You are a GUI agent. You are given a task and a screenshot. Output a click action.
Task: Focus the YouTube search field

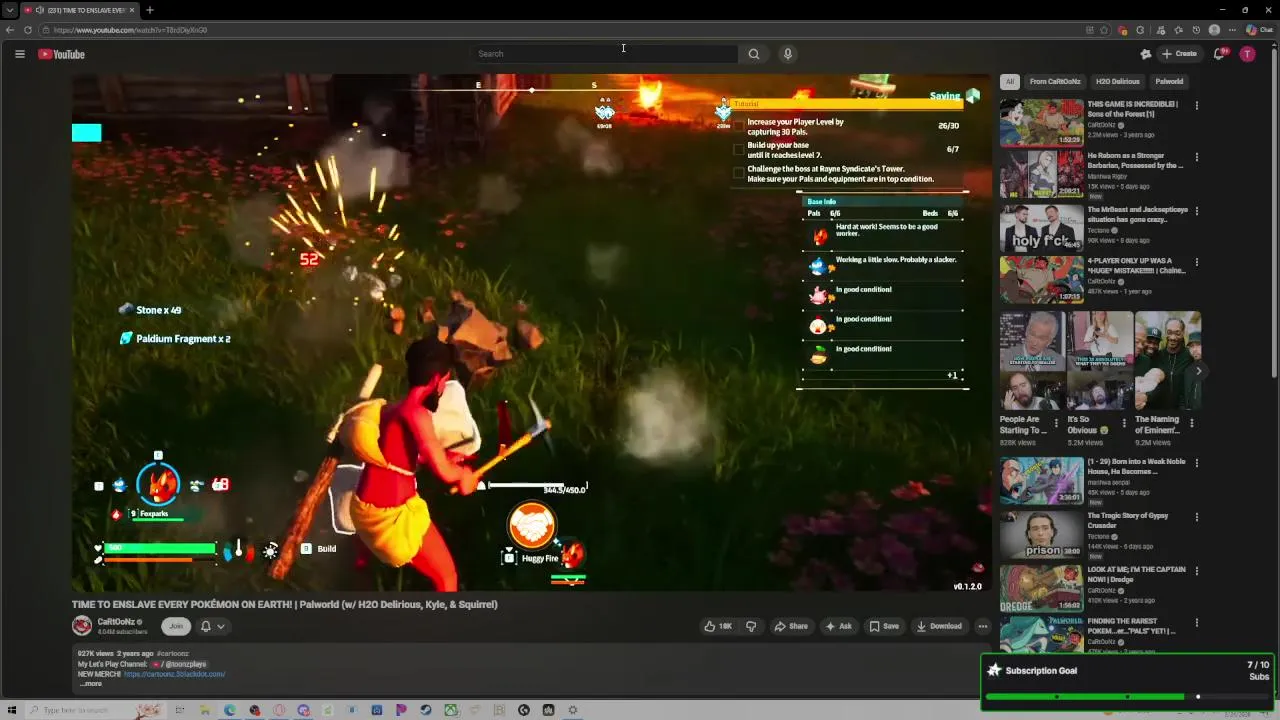coord(605,54)
